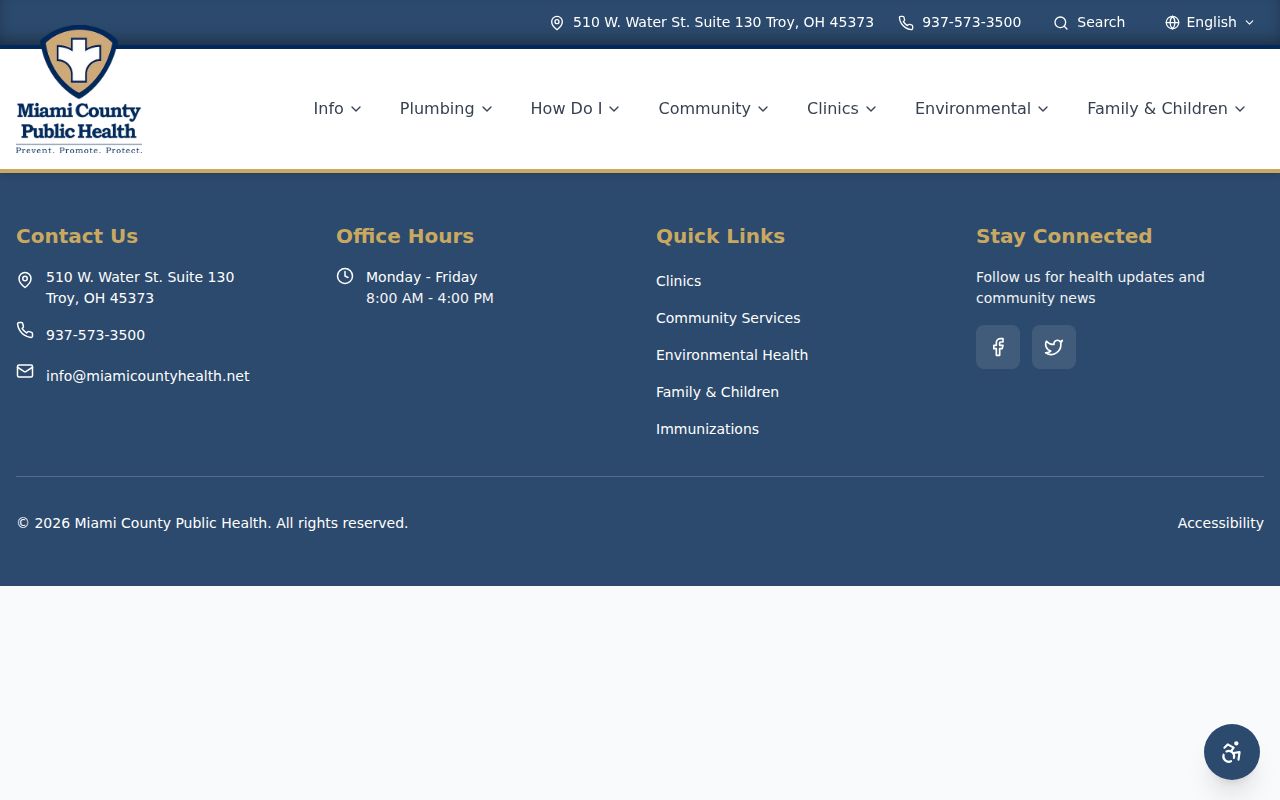Click the 8:00 AM - 4:00 PM text

pyautogui.click(x=430, y=298)
